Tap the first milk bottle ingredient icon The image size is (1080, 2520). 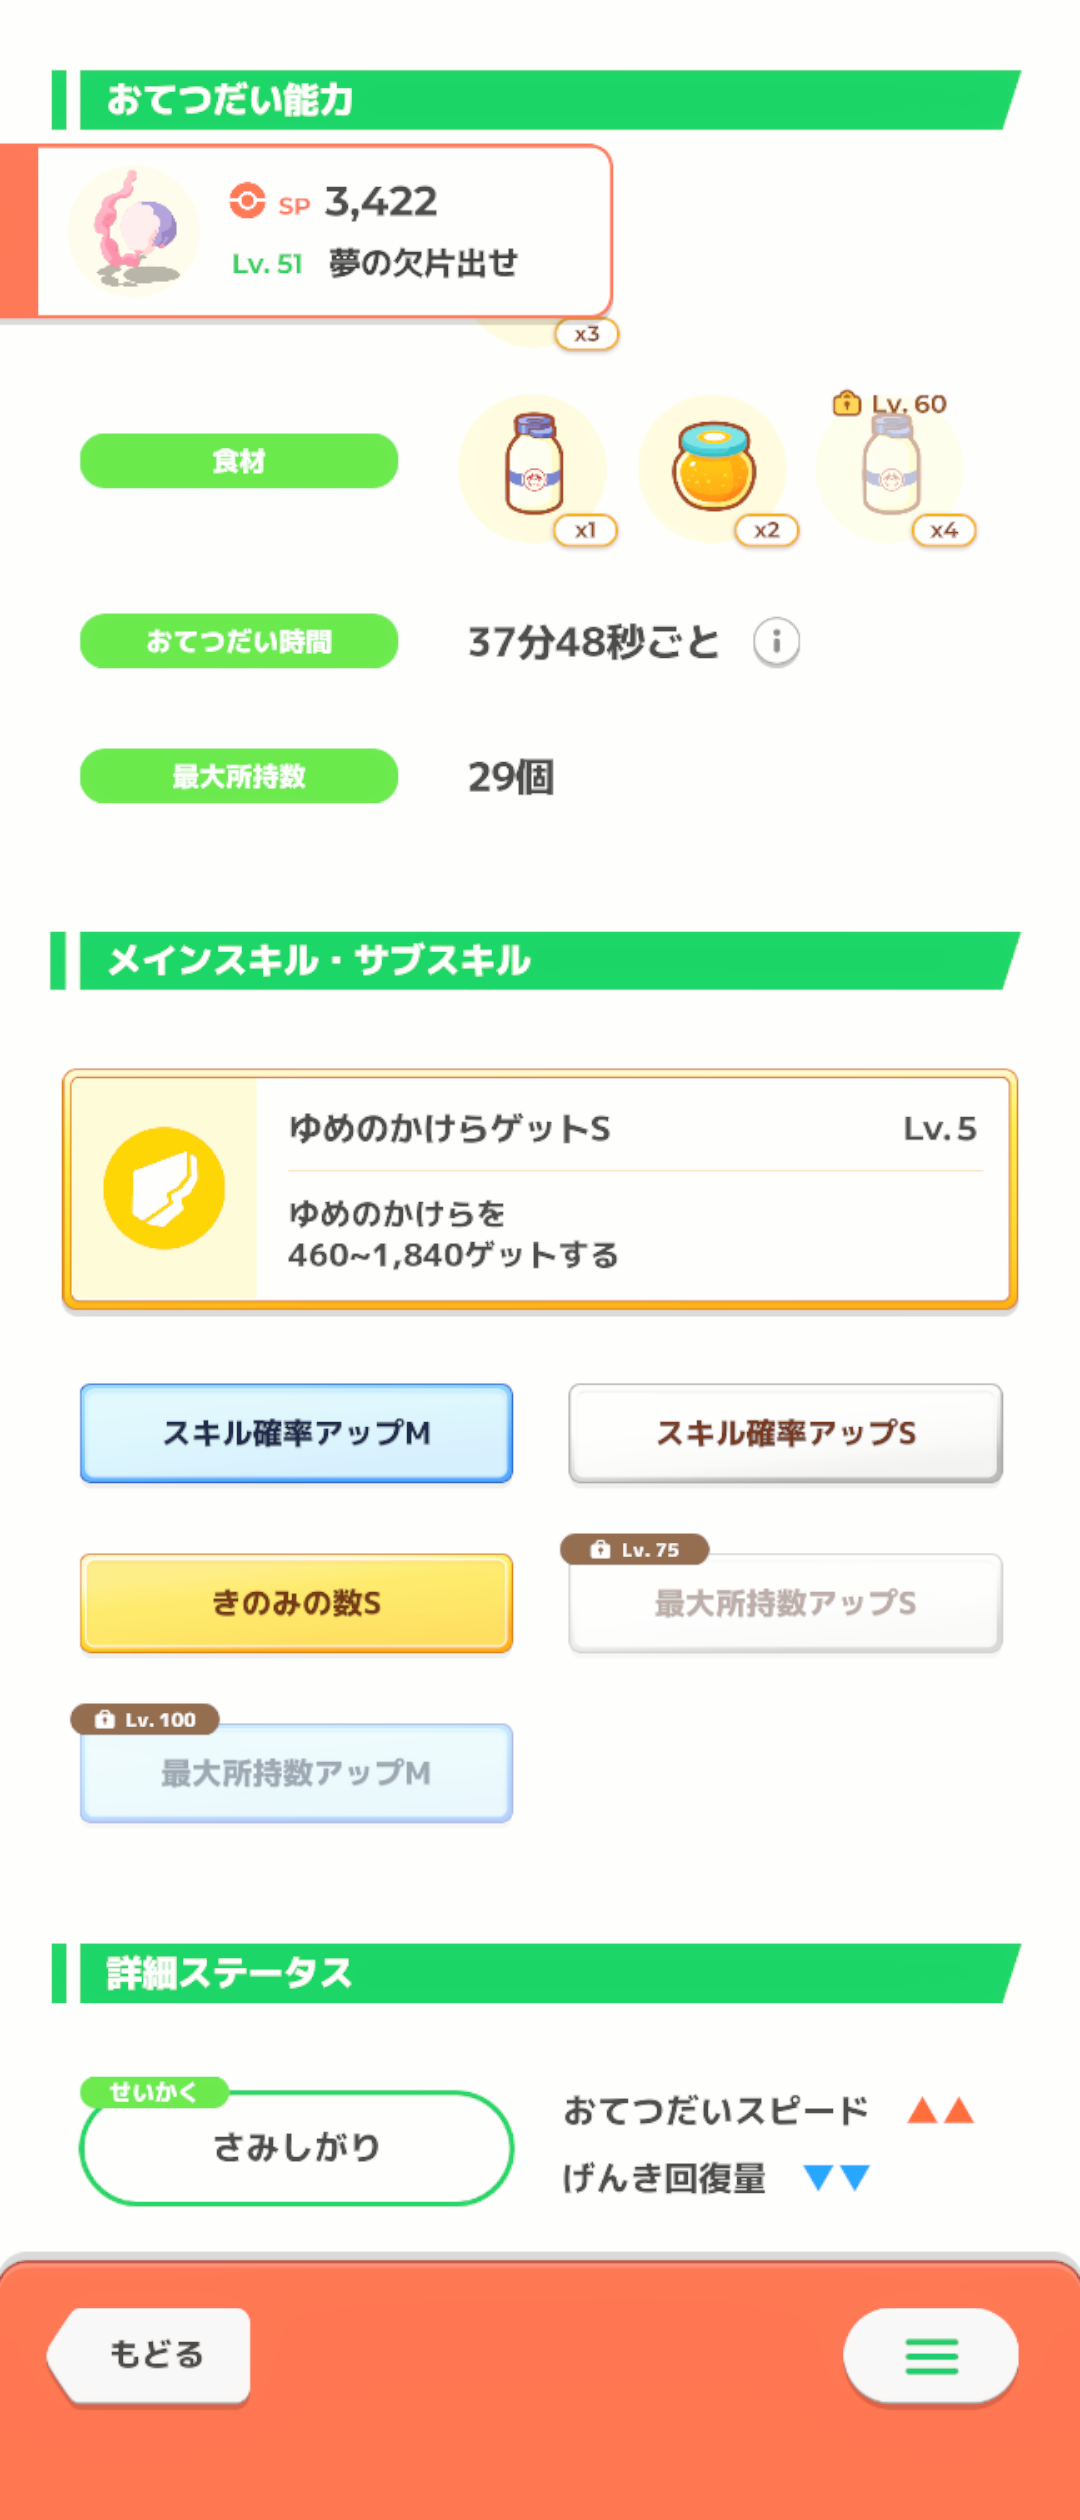pyautogui.click(x=534, y=467)
